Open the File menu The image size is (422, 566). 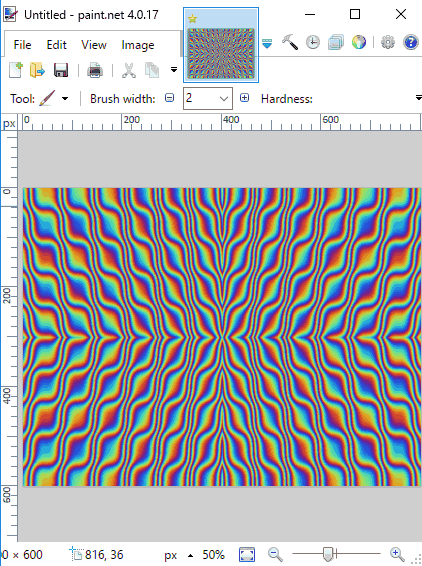(x=22, y=45)
